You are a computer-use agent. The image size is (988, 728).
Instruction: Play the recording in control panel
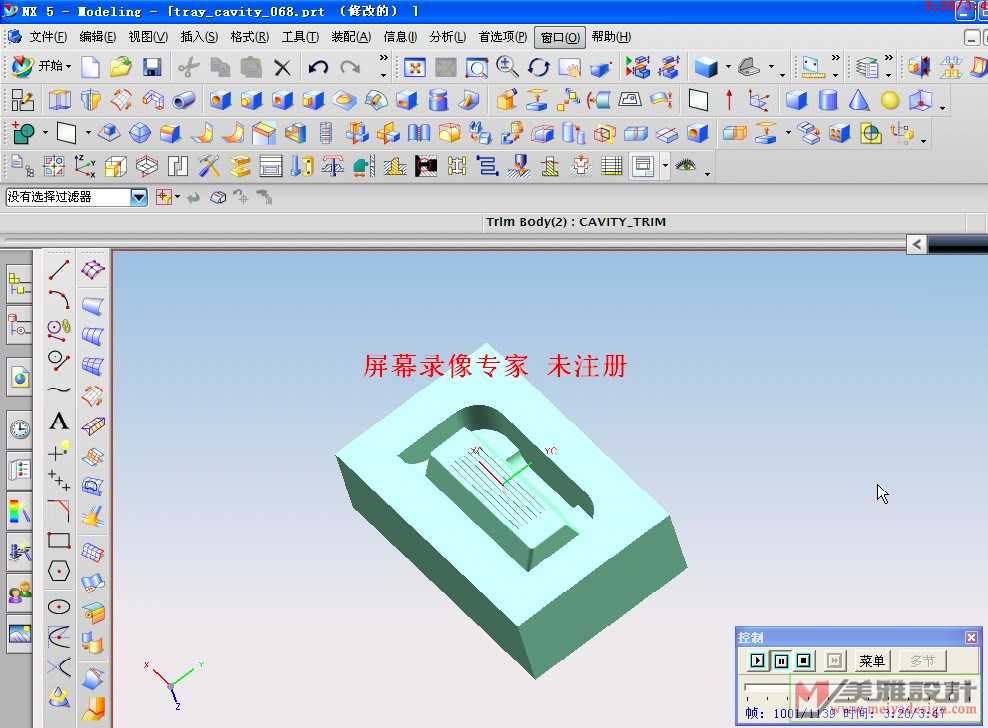(757, 661)
